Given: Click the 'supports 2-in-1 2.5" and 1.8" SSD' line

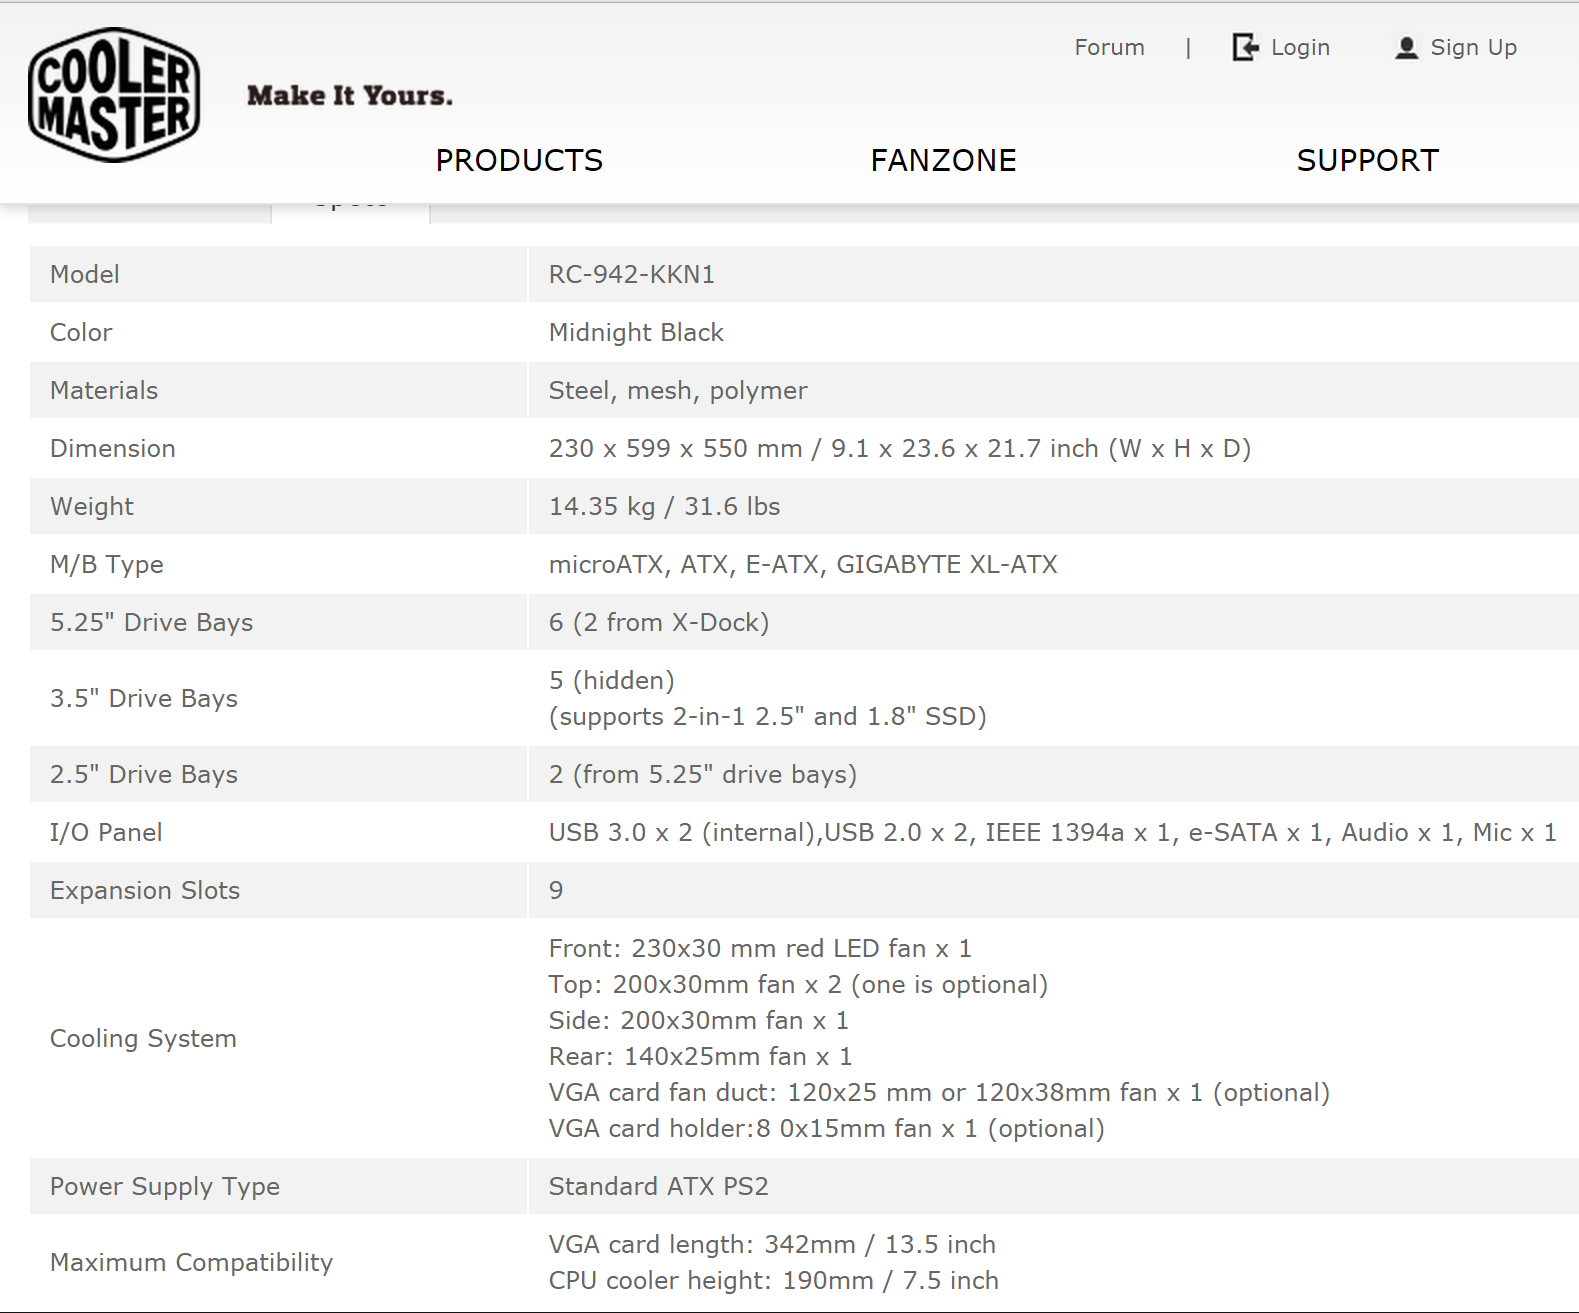Looking at the screenshot, I should pos(768,717).
